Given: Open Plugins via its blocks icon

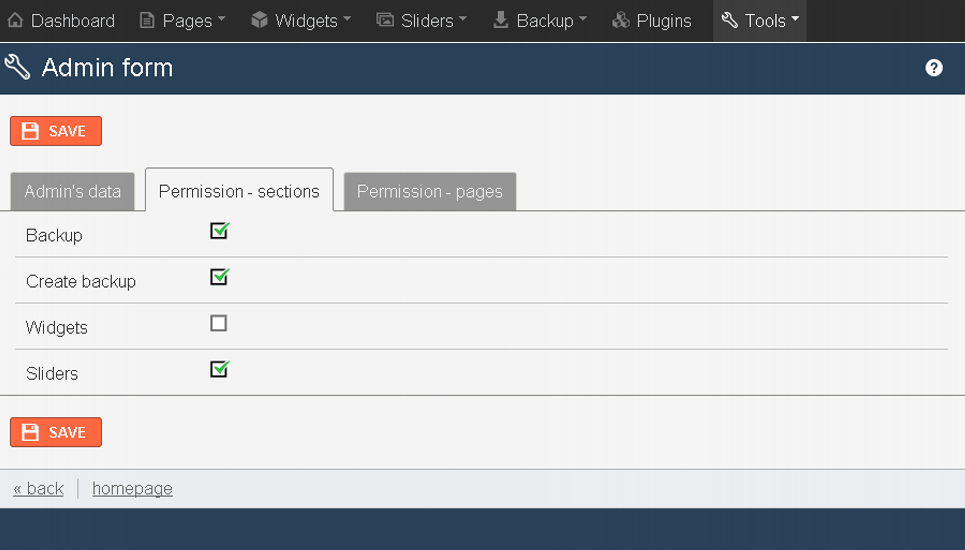Looking at the screenshot, I should pyautogui.click(x=621, y=20).
